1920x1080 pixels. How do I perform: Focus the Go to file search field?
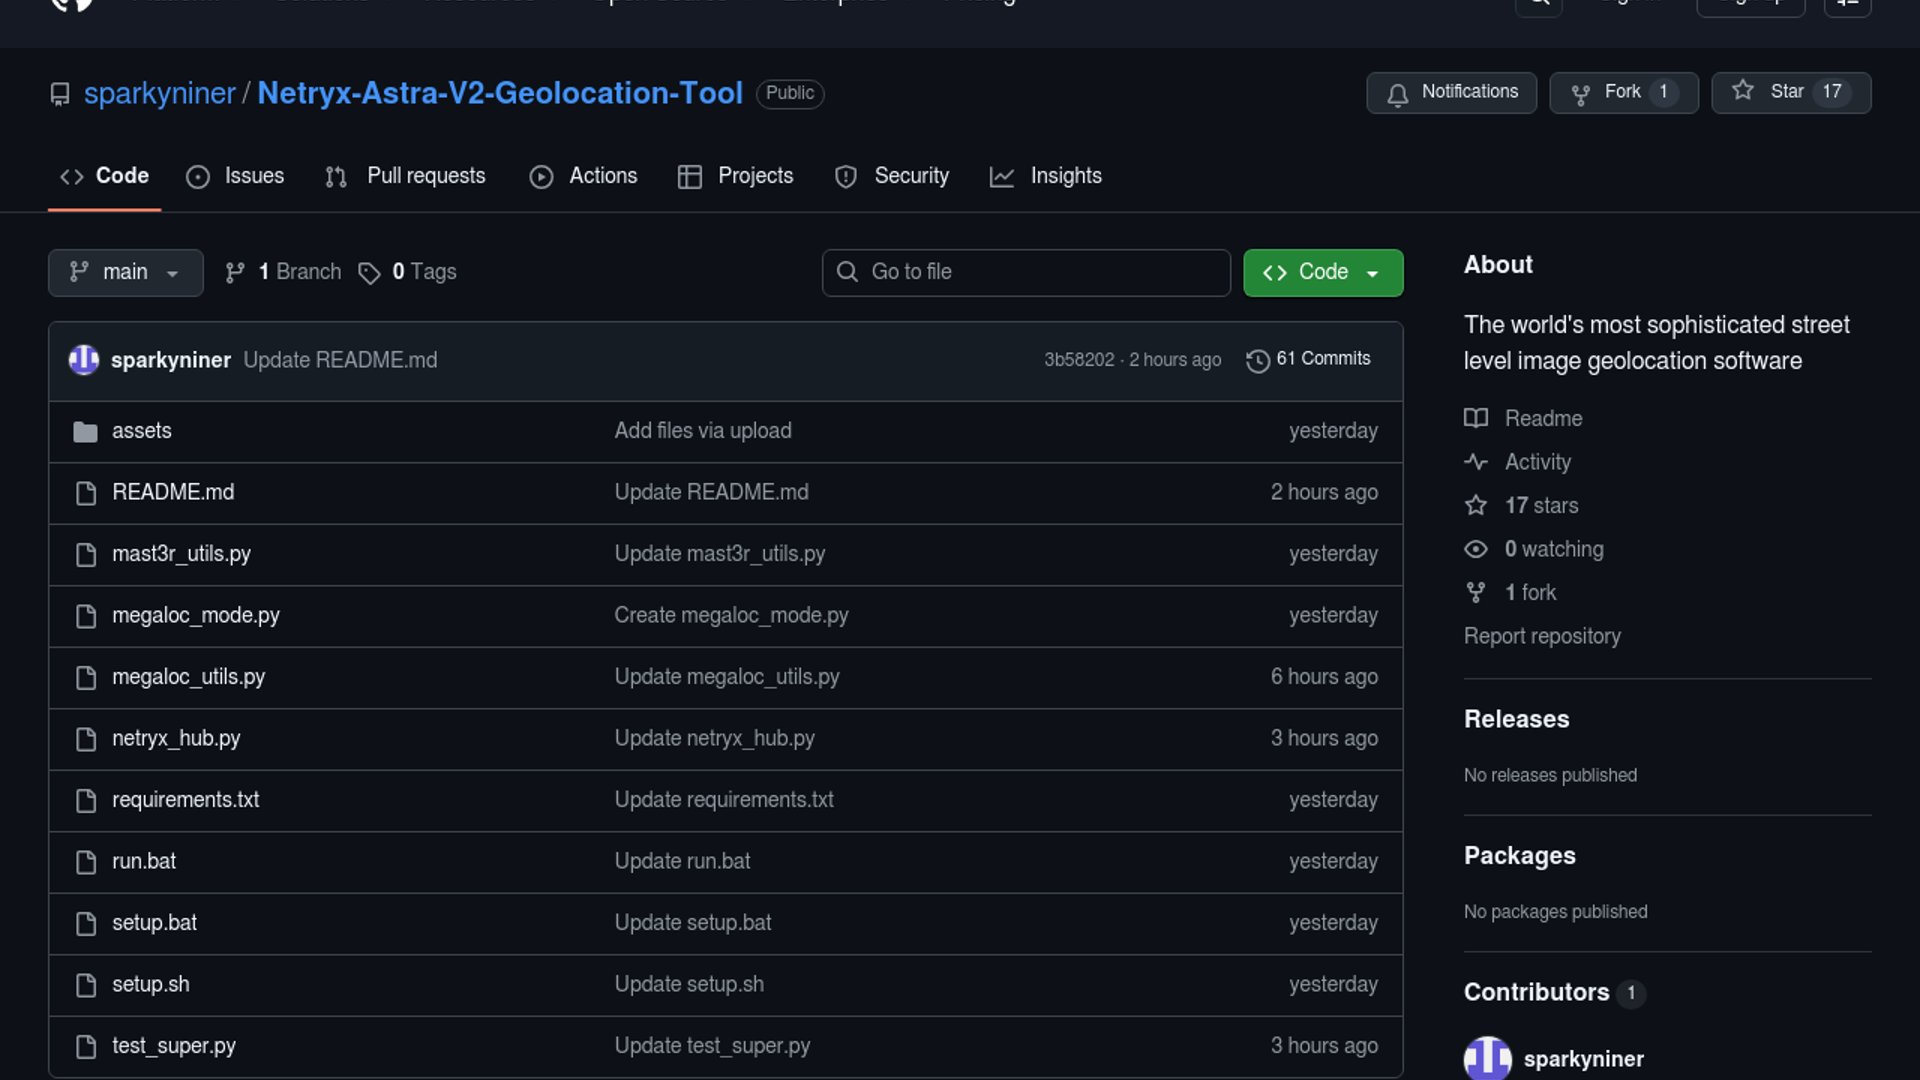point(1025,272)
